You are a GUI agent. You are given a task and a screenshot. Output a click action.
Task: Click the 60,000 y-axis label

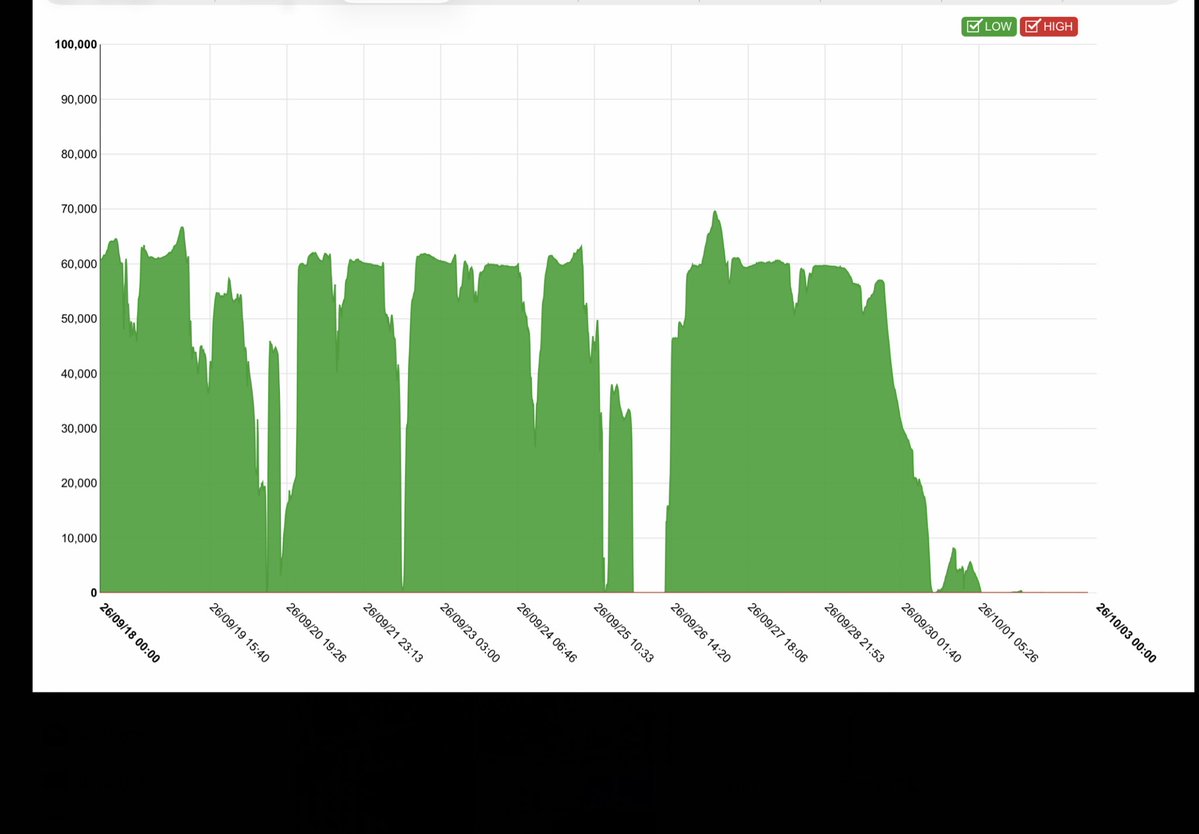coord(79,264)
